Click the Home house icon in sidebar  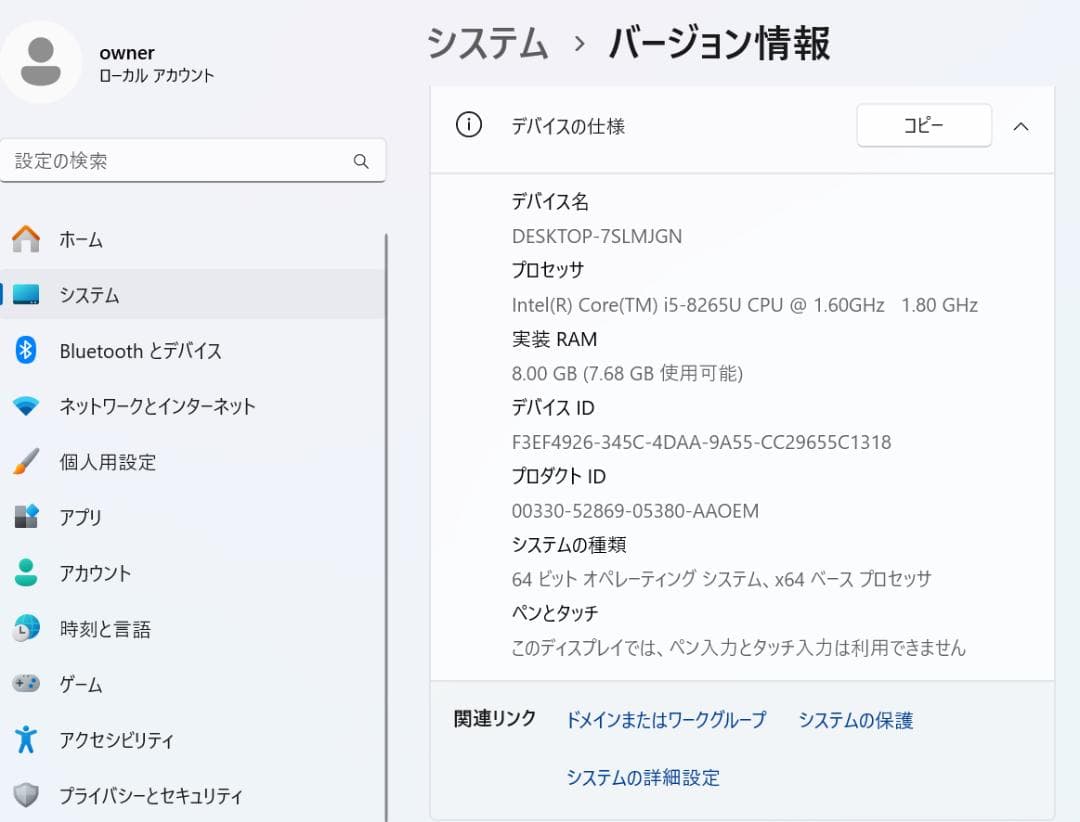coord(26,239)
